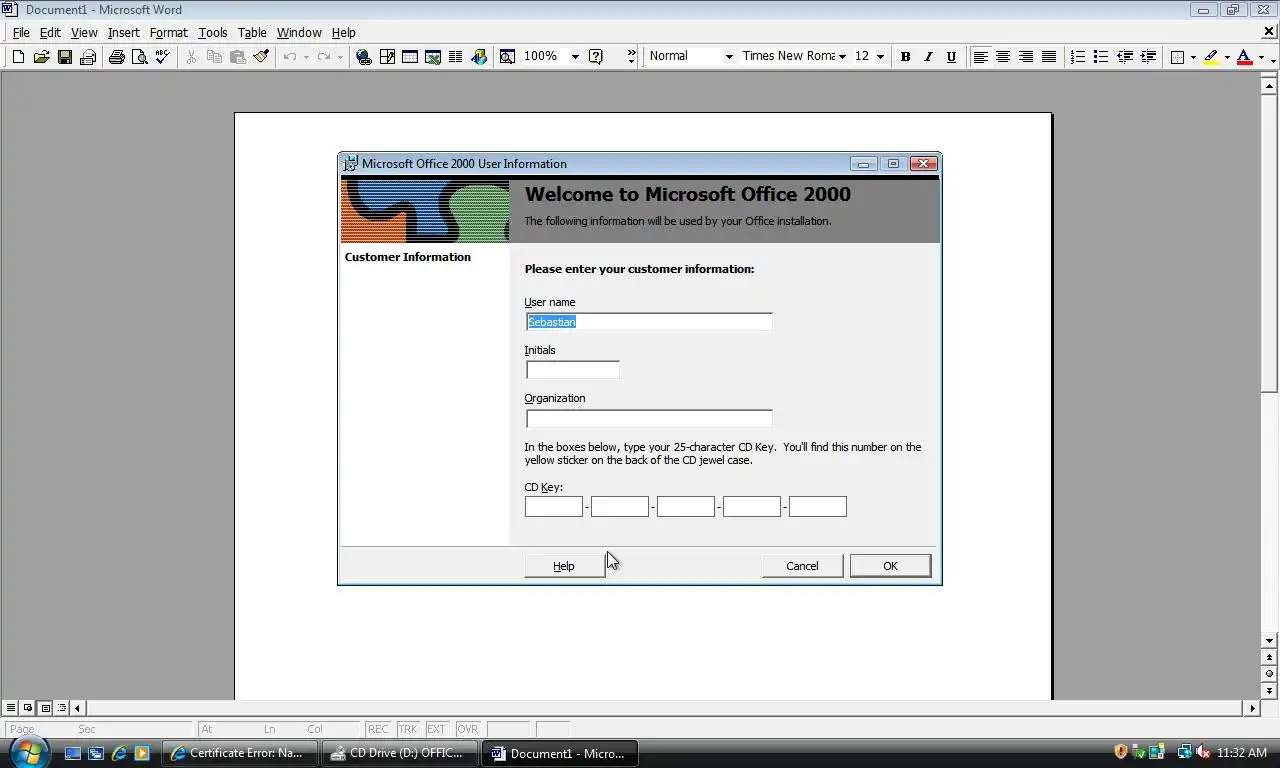
Task: Open Microsoft Word Help icon
Action: click(x=596, y=57)
